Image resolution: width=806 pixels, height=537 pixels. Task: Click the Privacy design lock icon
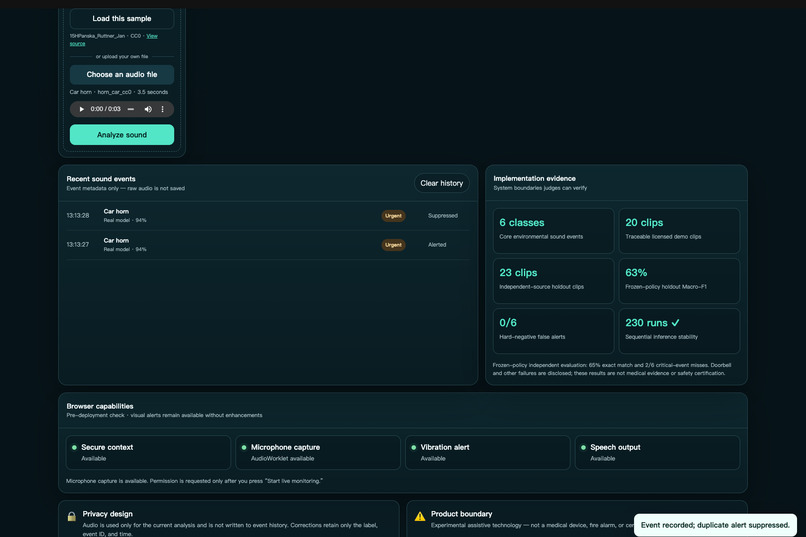71,516
